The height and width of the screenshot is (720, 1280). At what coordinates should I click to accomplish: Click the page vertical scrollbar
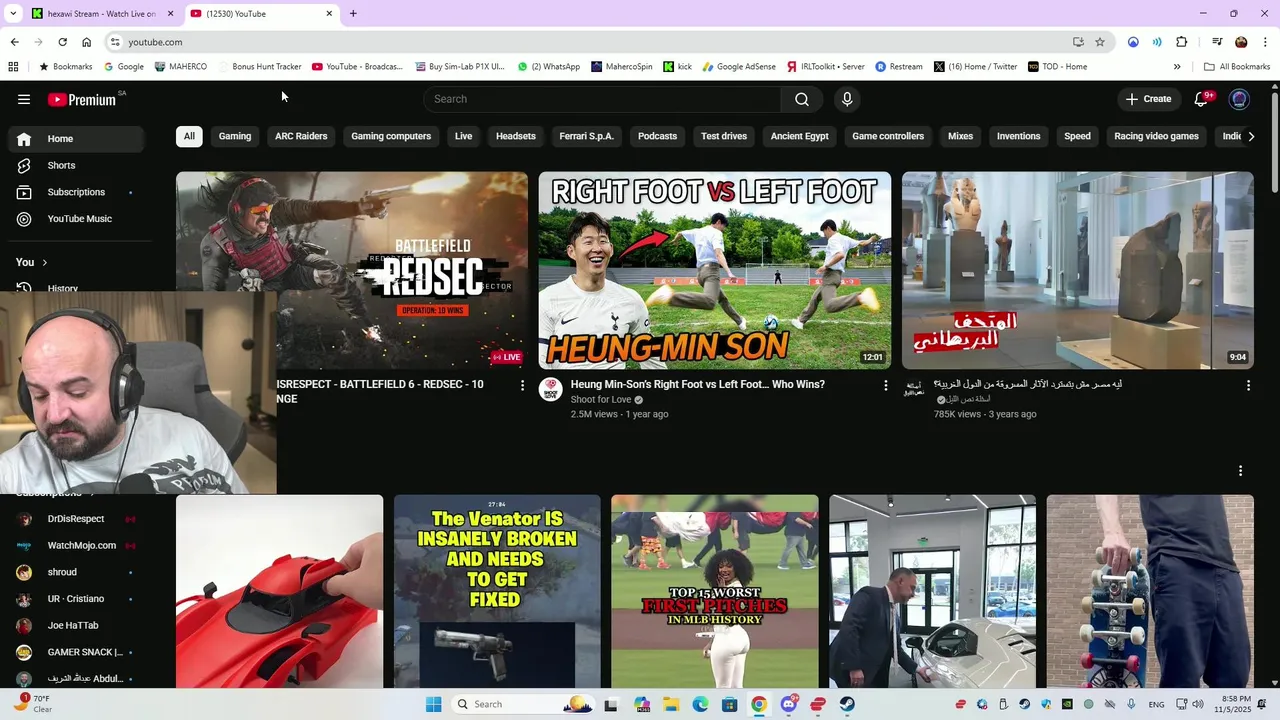[1274, 140]
